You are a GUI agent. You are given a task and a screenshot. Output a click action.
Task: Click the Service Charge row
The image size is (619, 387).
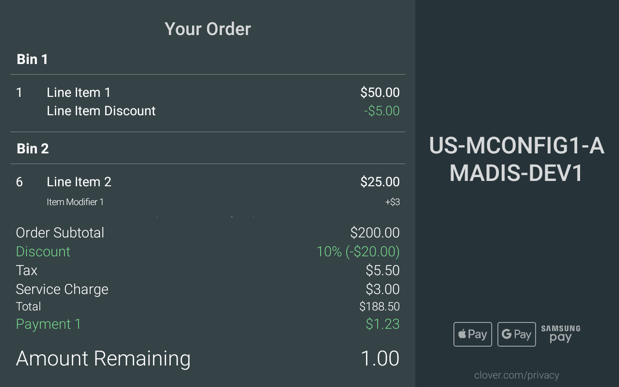tap(208, 289)
